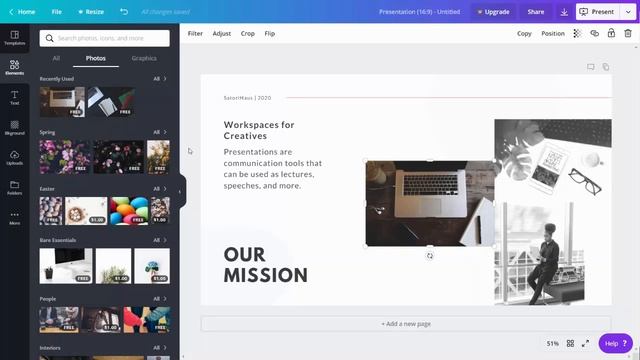Delete selection with trash icon

[628, 33]
